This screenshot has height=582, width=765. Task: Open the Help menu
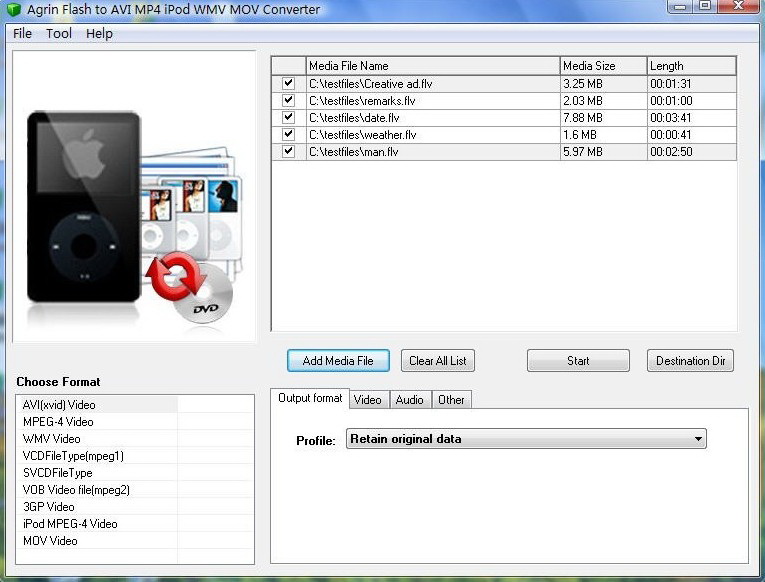[x=99, y=33]
